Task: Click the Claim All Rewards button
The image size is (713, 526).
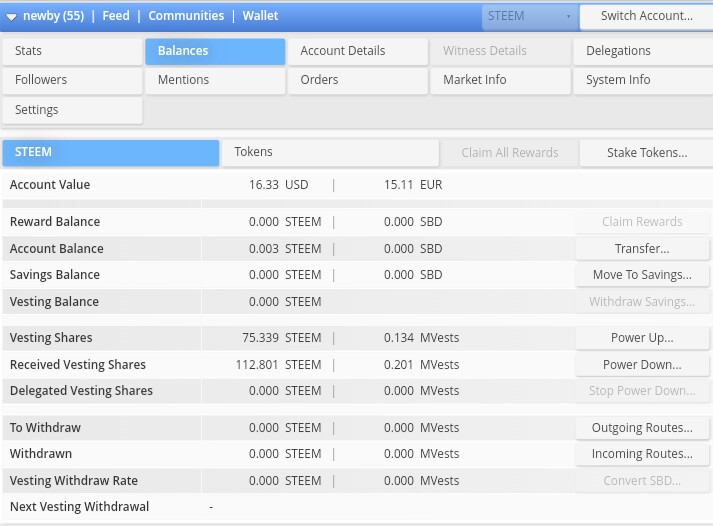Action: click(x=510, y=153)
